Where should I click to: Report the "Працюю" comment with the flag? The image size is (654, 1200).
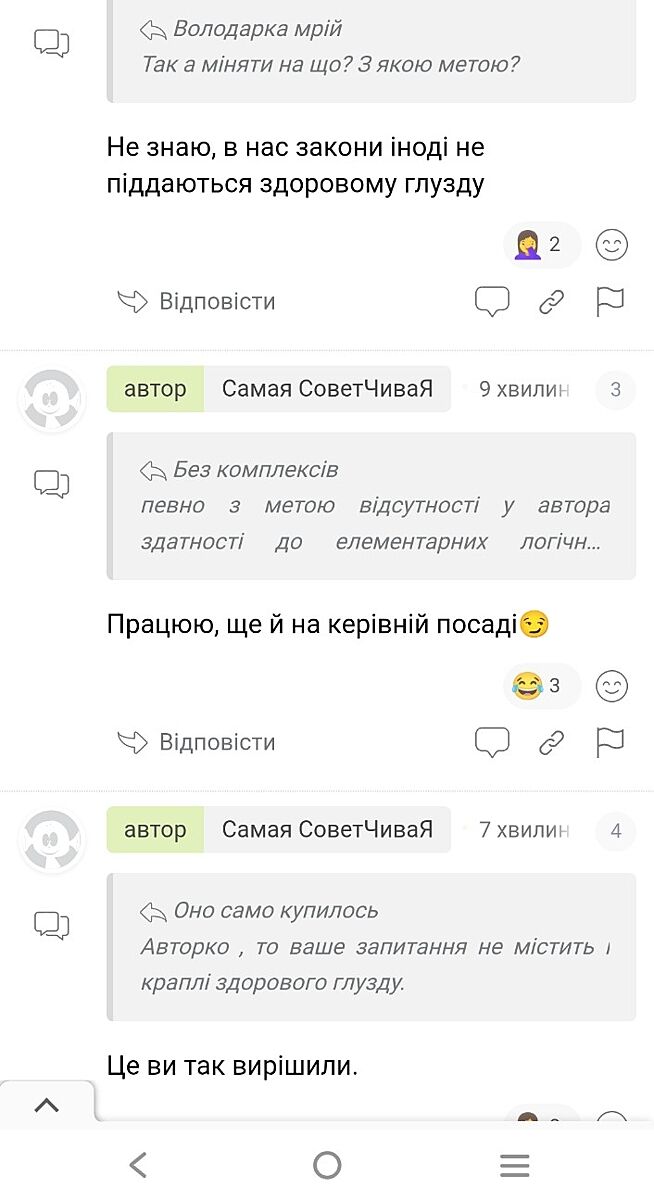tap(610, 742)
